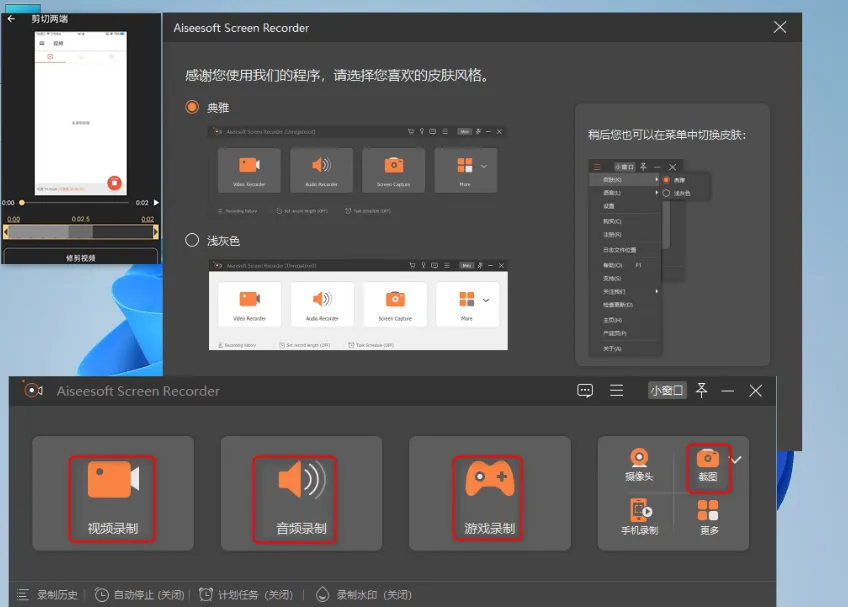848x607 pixels.
Task: Click the 剪切两端 title text
Action: pos(49,19)
